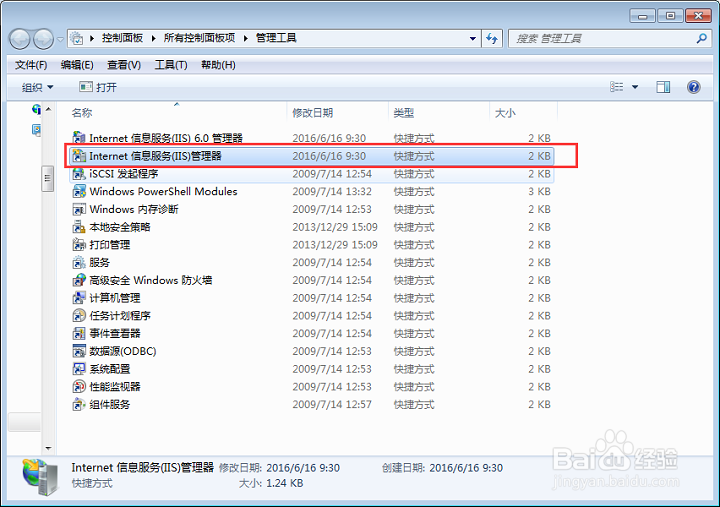Open the help question mark button

coord(693,87)
